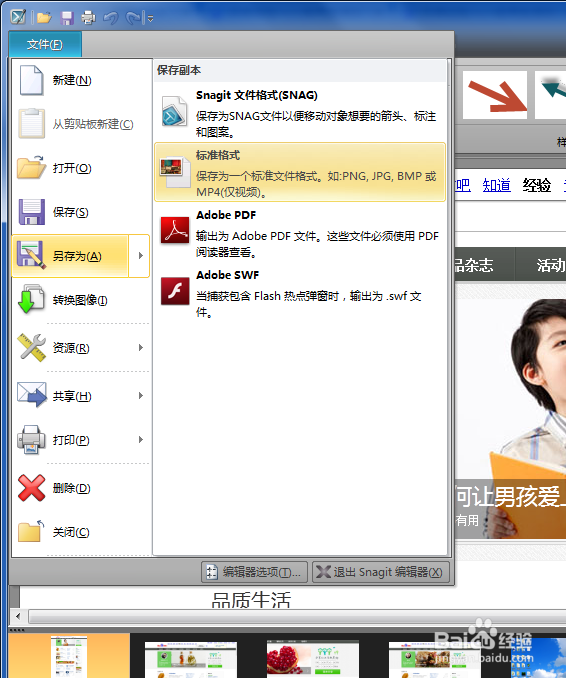Click the 打印(P) printer icon
The image size is (566, 678).
(x=32, y=440)
